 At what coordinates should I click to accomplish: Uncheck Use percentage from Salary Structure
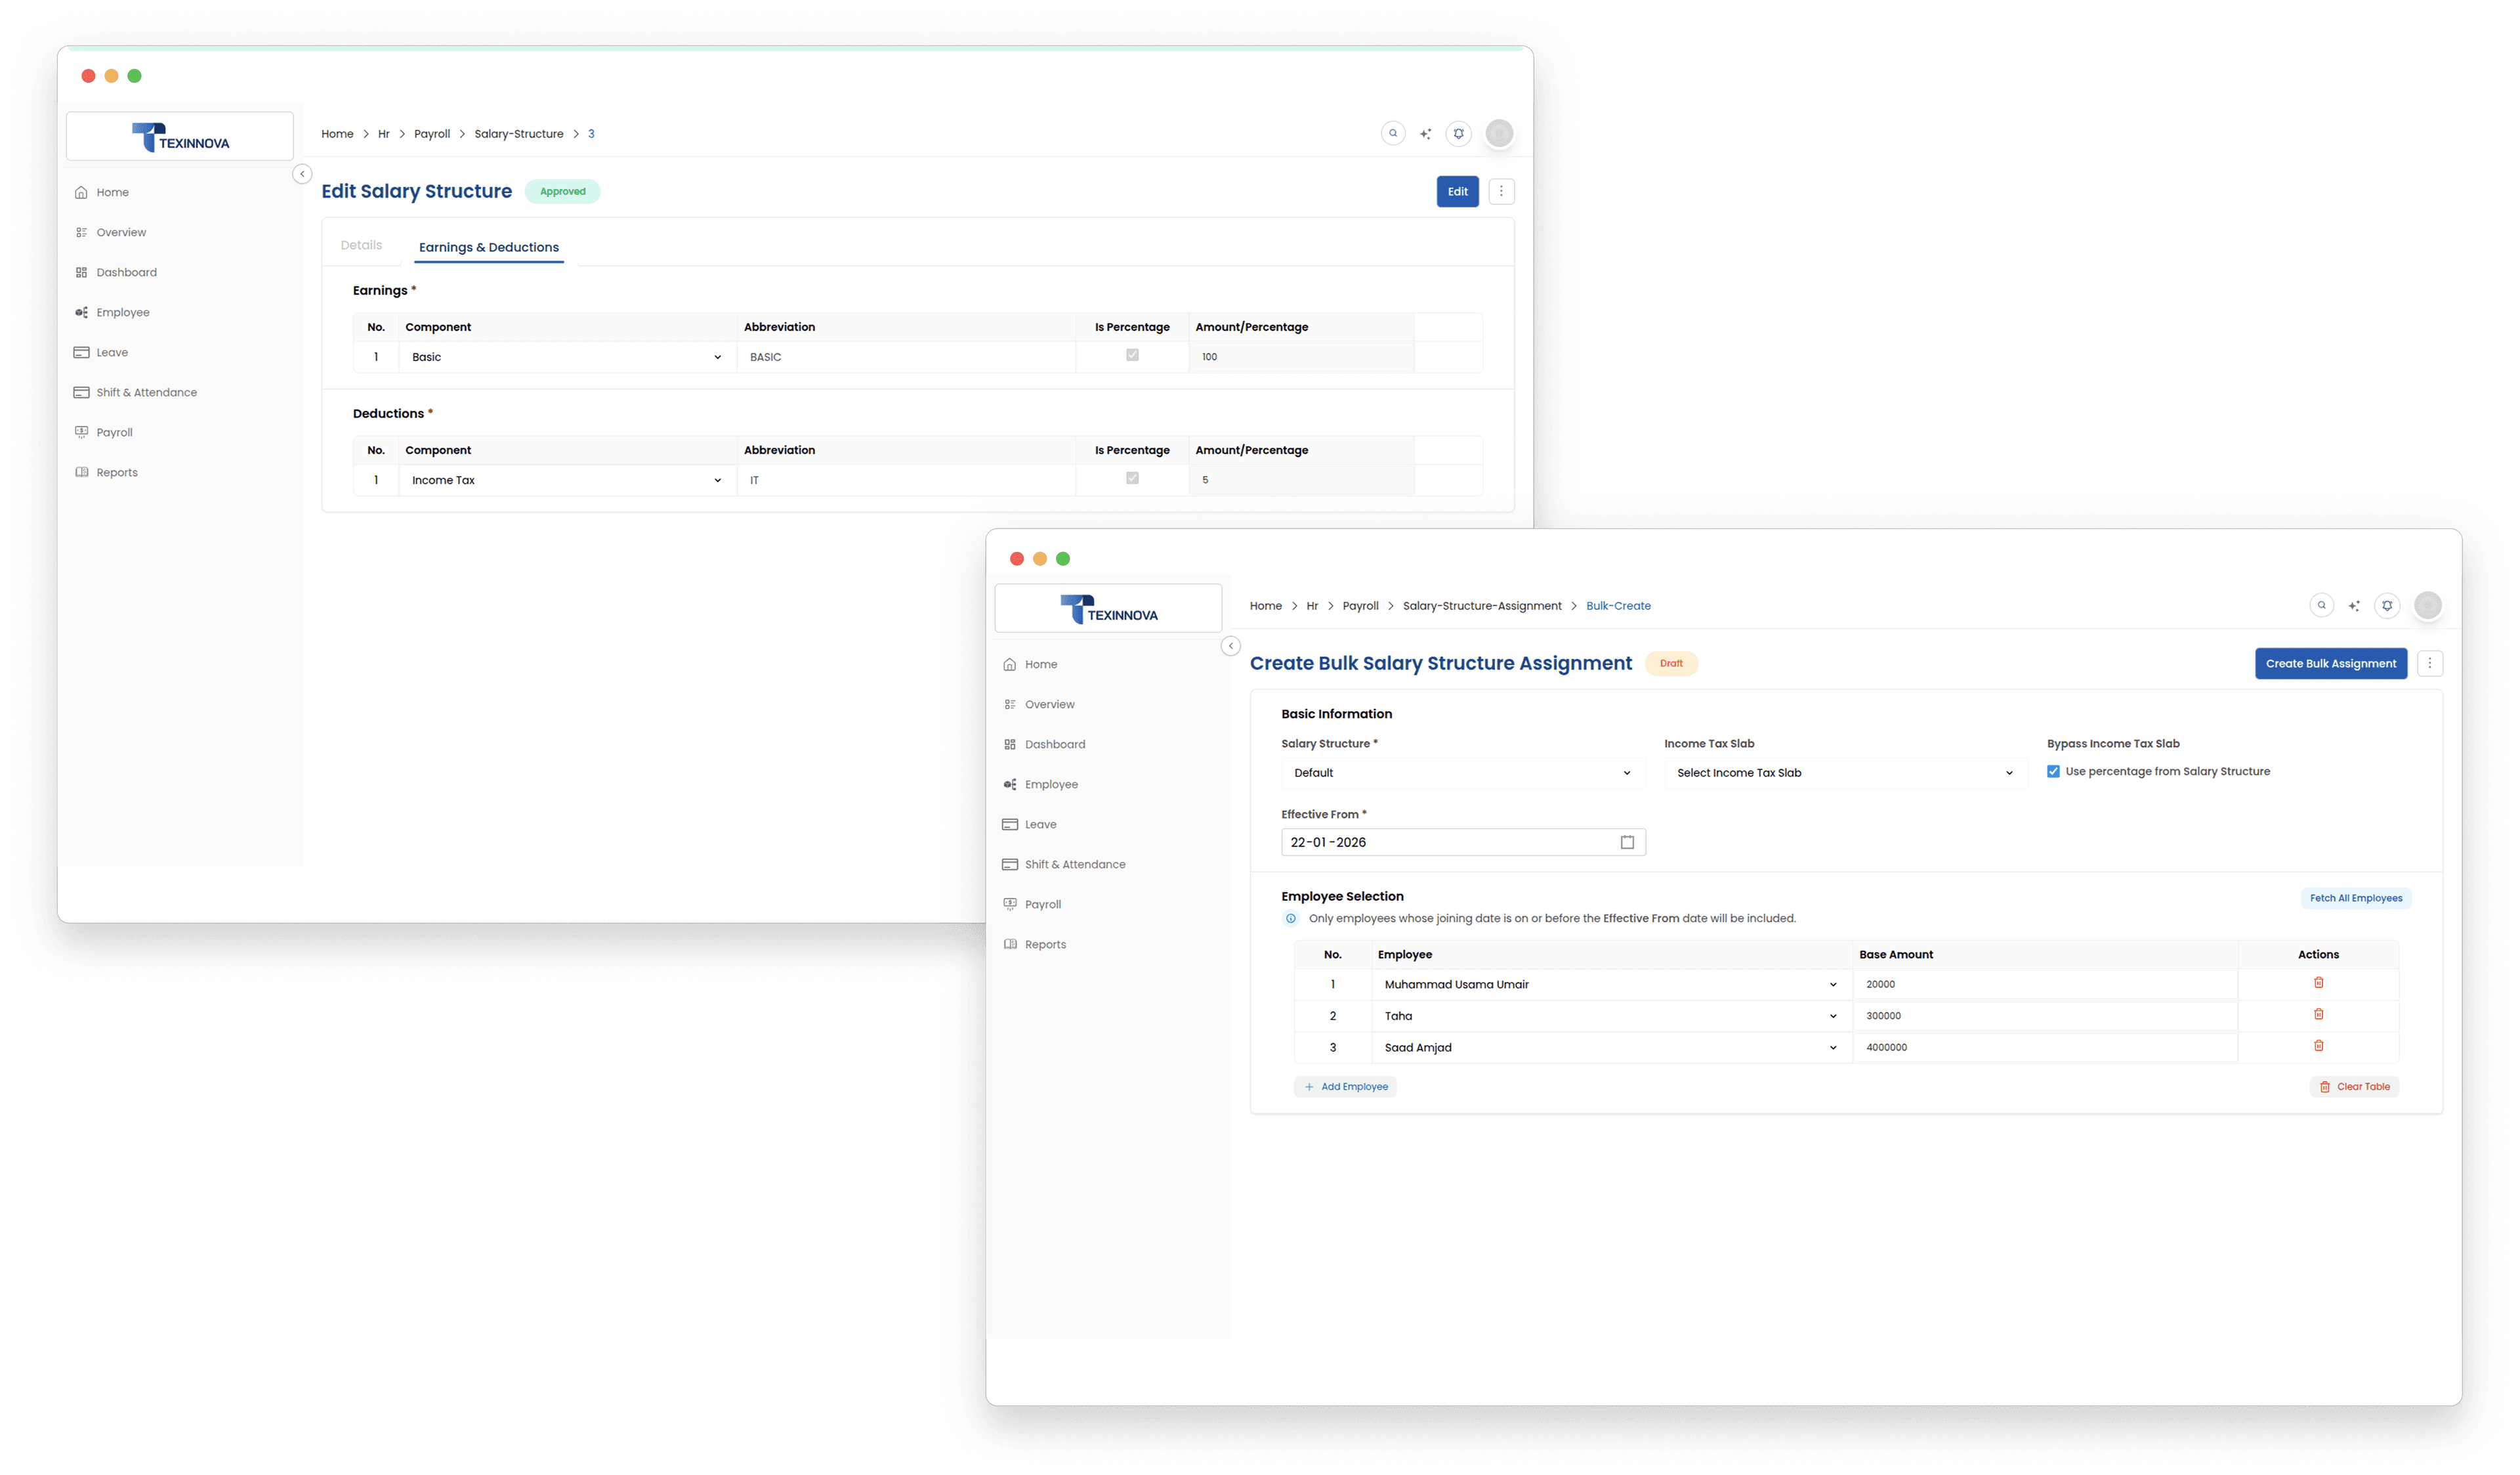[2053, 771]
